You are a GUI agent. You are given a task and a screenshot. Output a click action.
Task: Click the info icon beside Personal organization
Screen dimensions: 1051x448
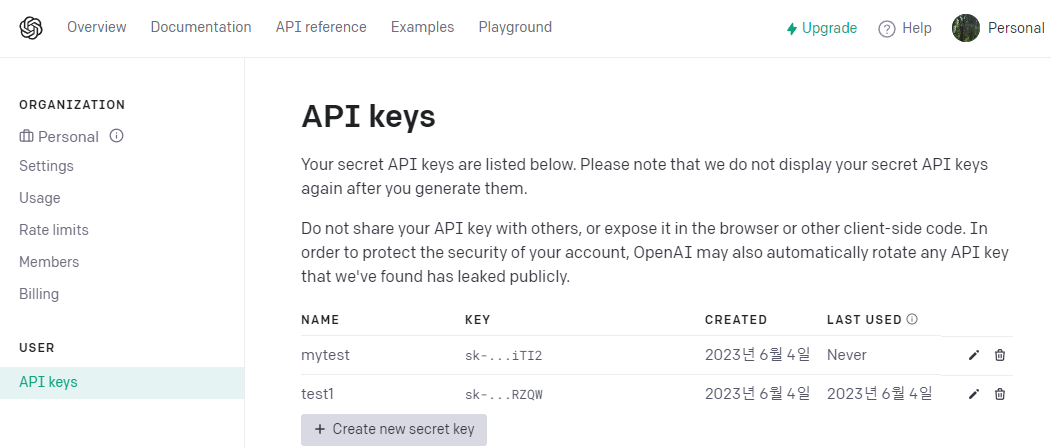pyautogui.click(x=116, y=136)
